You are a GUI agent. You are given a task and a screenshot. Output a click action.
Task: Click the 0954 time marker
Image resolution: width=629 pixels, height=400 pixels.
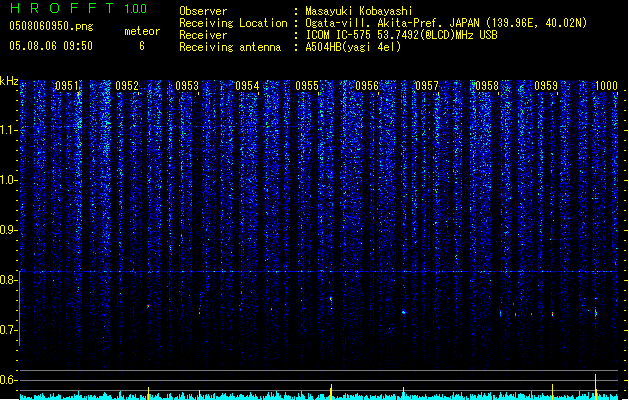(x=247, y=86)
